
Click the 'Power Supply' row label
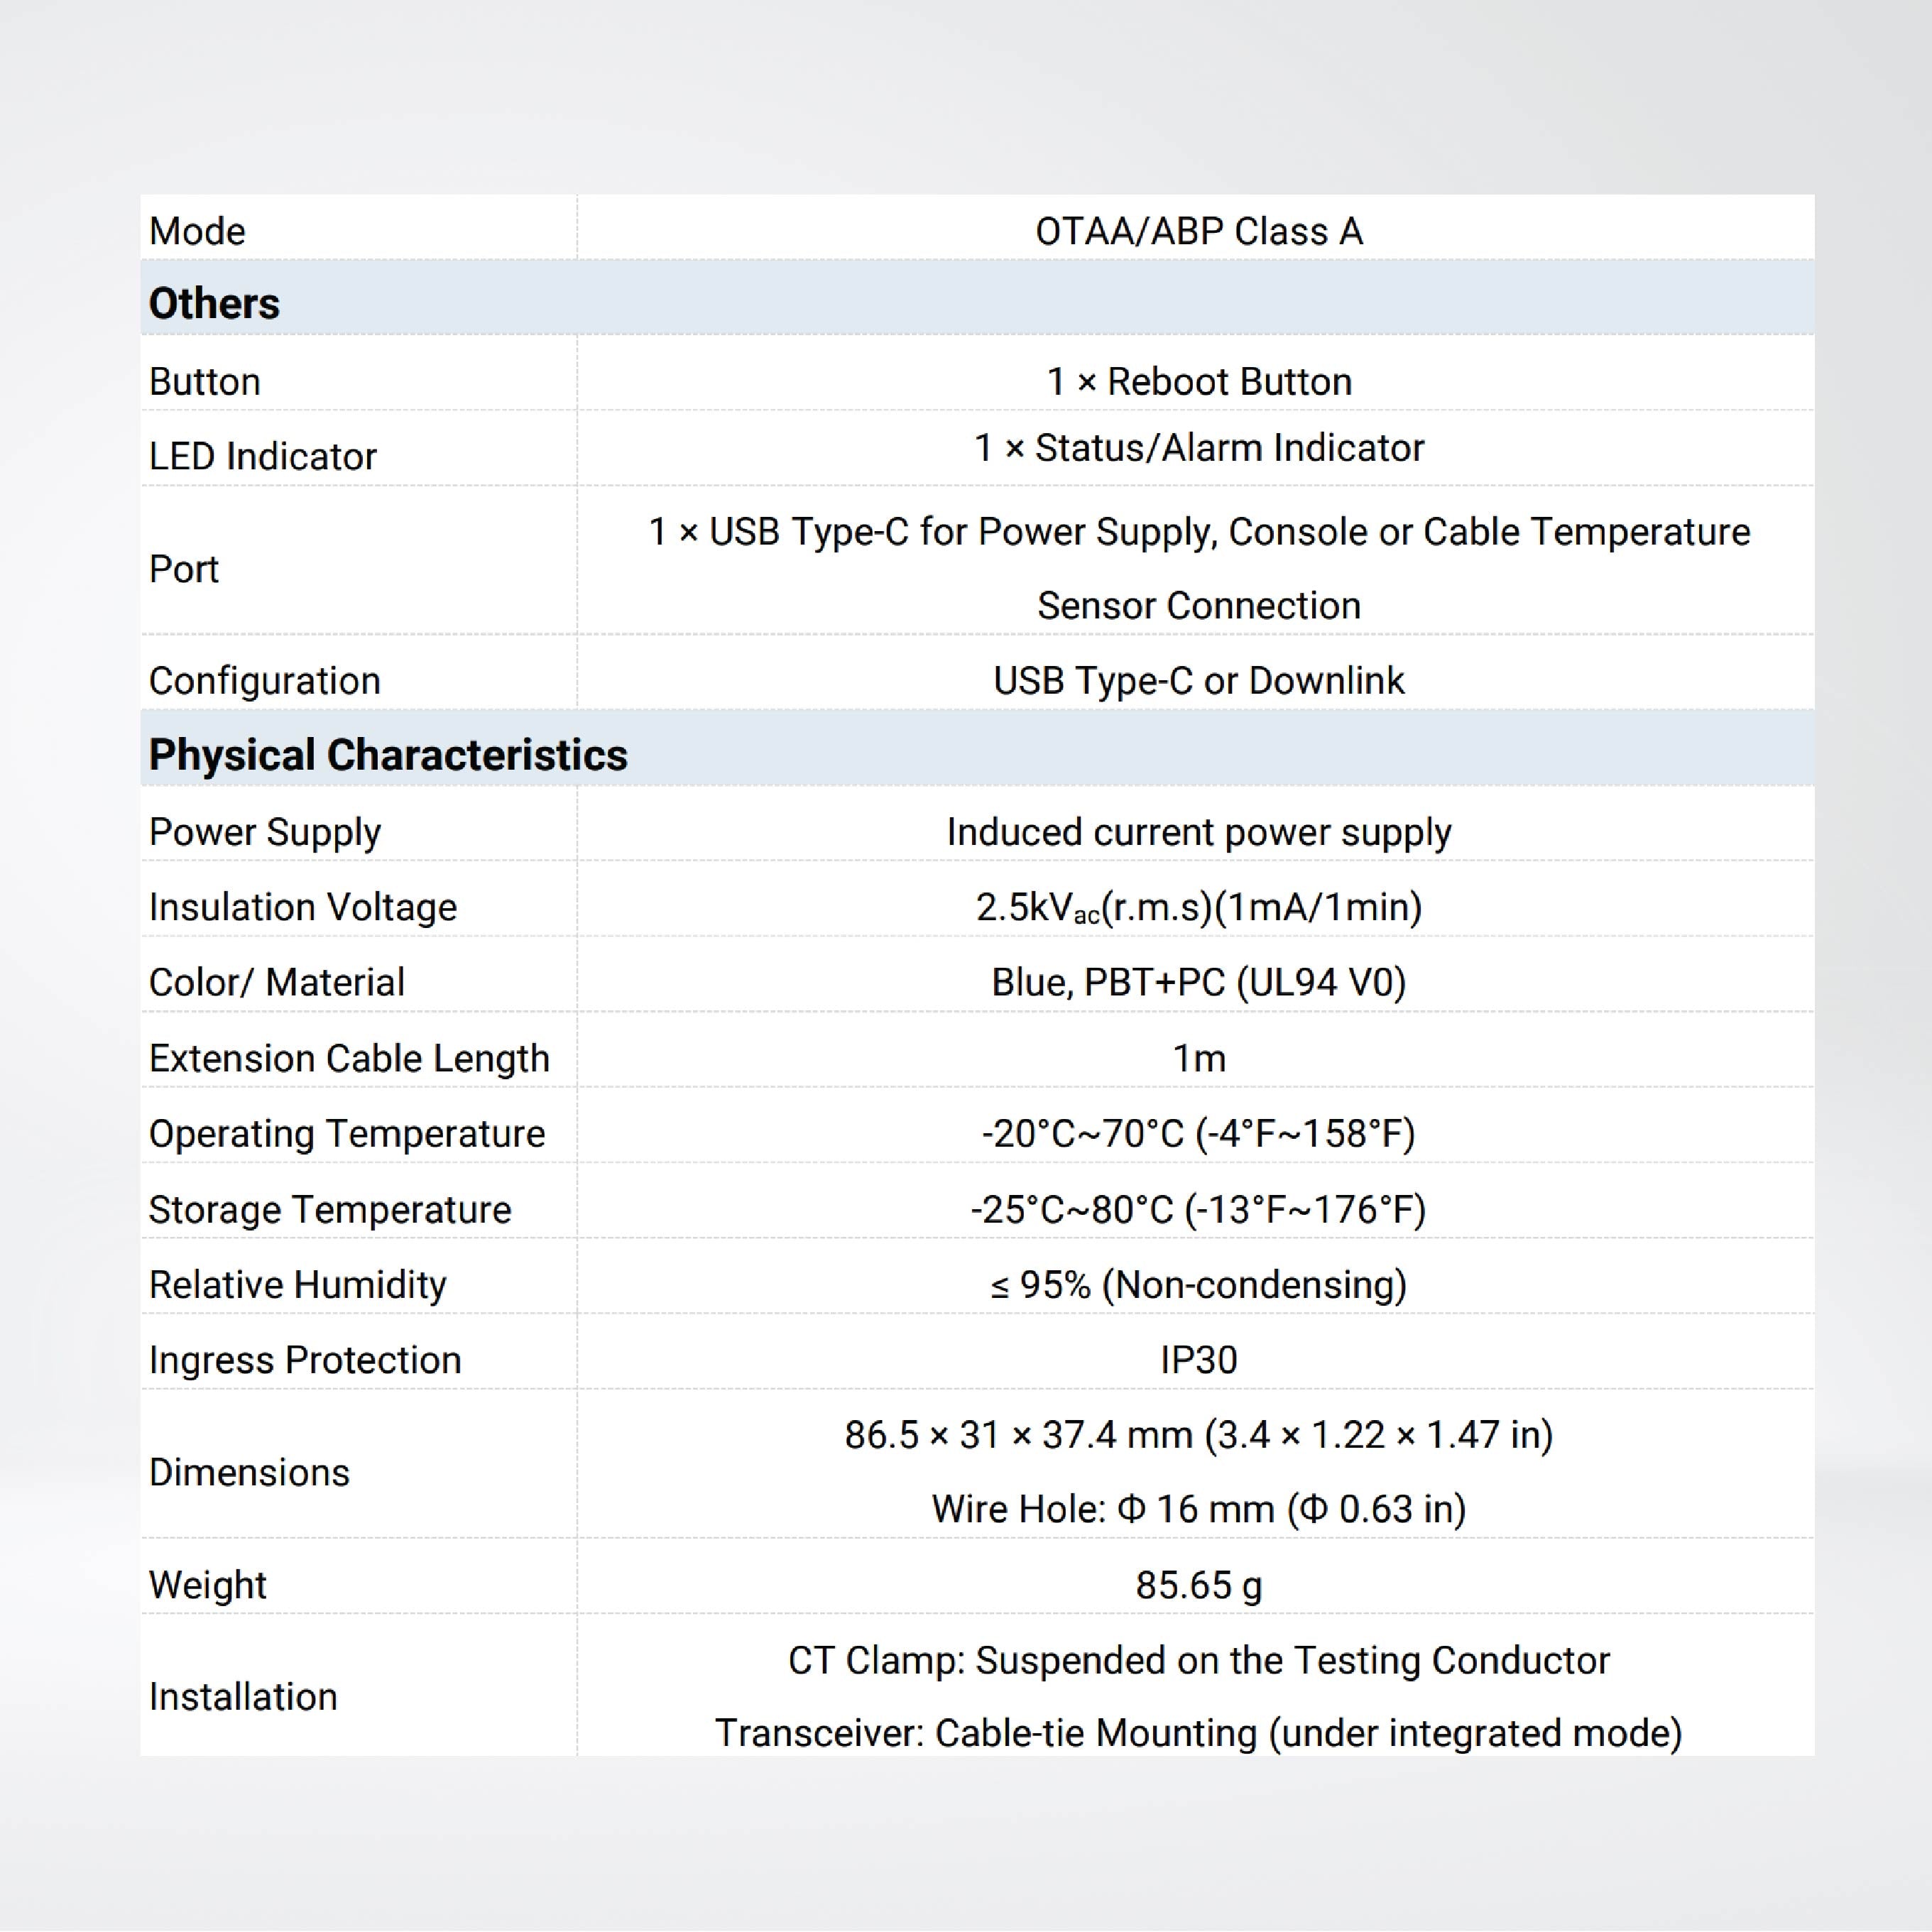(x=265, y=833)
